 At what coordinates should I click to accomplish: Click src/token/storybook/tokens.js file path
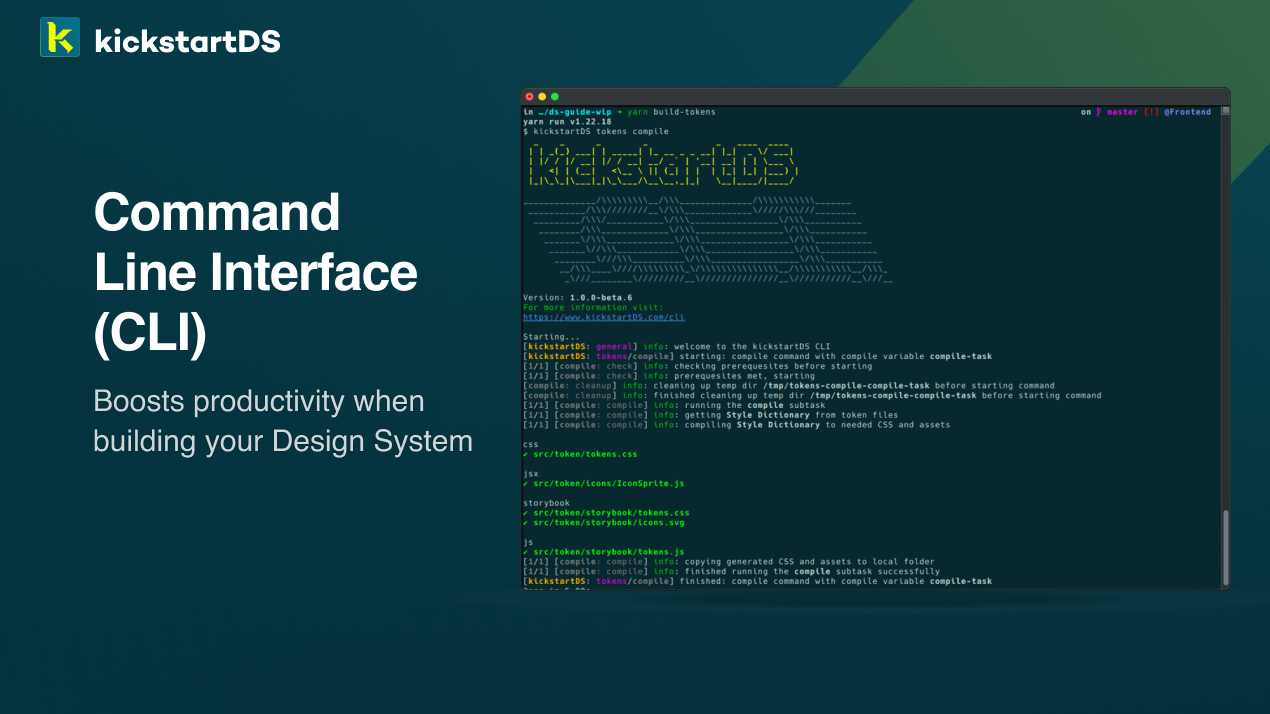609,551
